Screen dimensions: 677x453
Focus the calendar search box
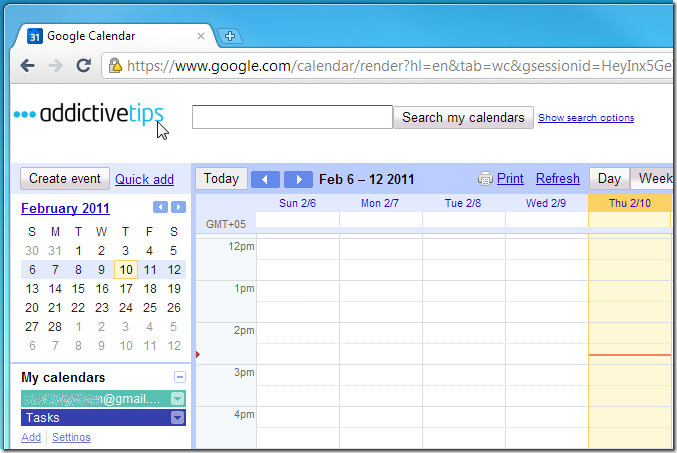point(292,117)
